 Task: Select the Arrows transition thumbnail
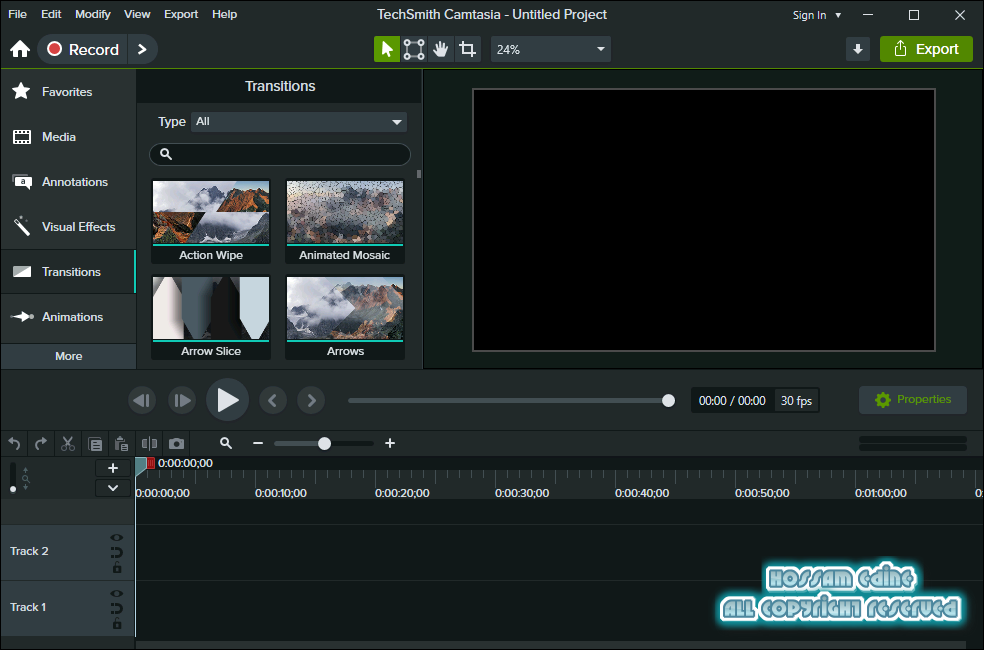click(x=345, y=317)
